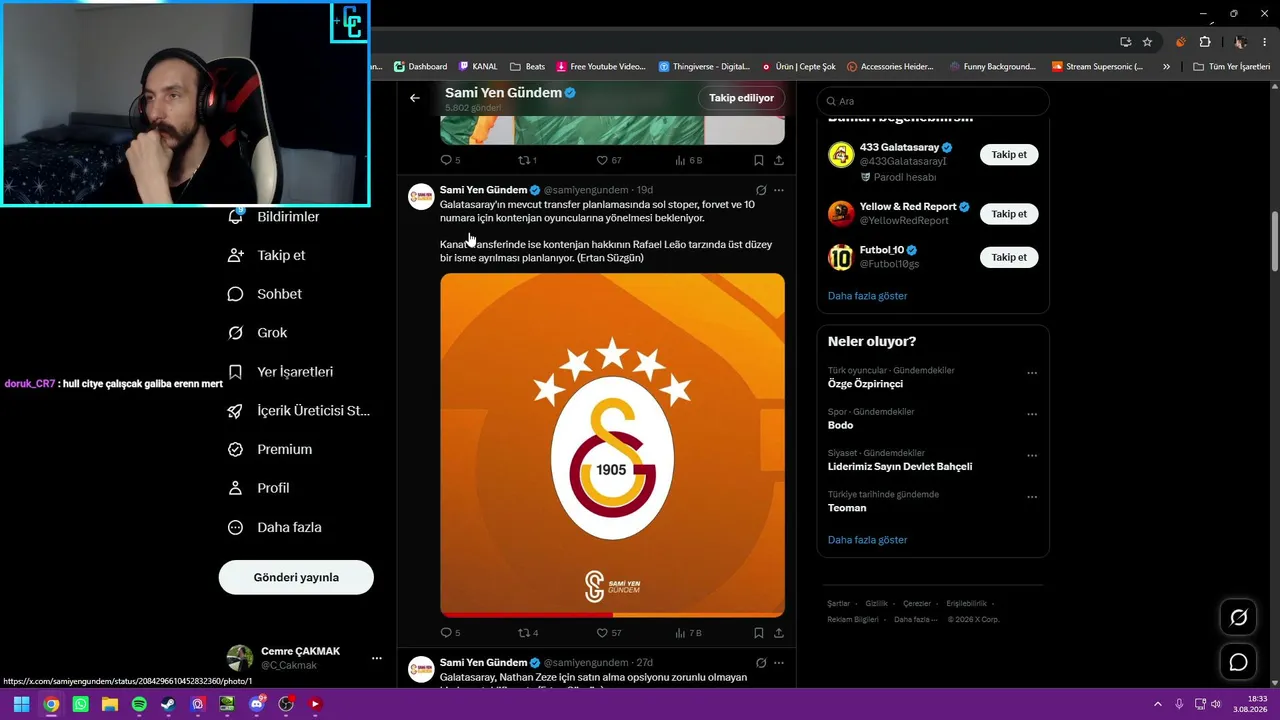Image resolution: width=1280 pixels, height=720 pixels.
Task: Open Takip et in the sidebar
Action: (x=267, y=256)
